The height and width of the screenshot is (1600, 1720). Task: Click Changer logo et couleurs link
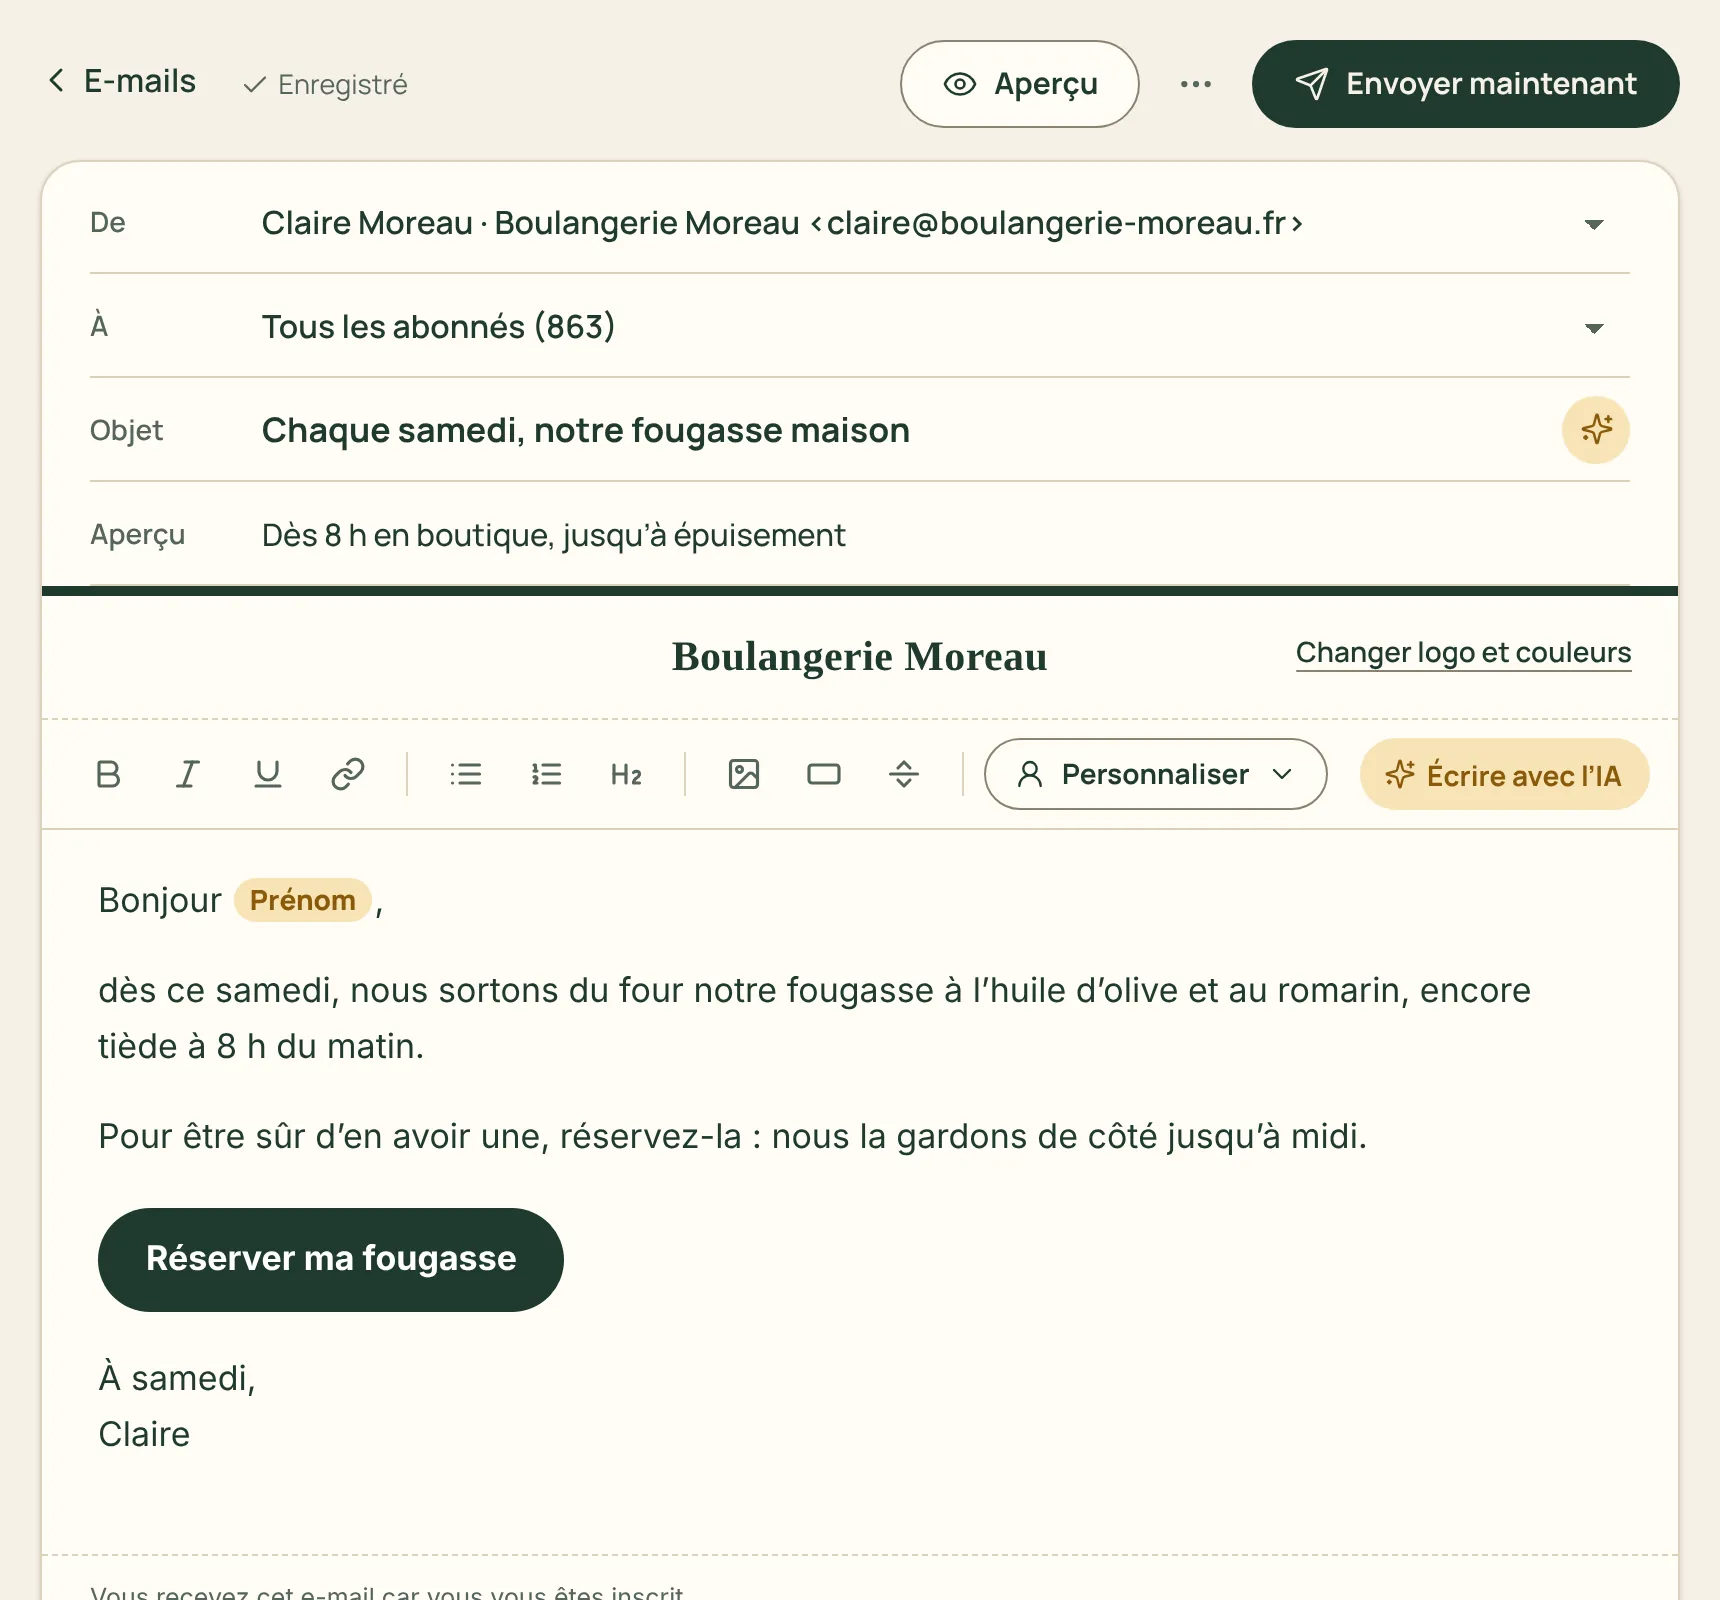click(x=1463, y=653)
